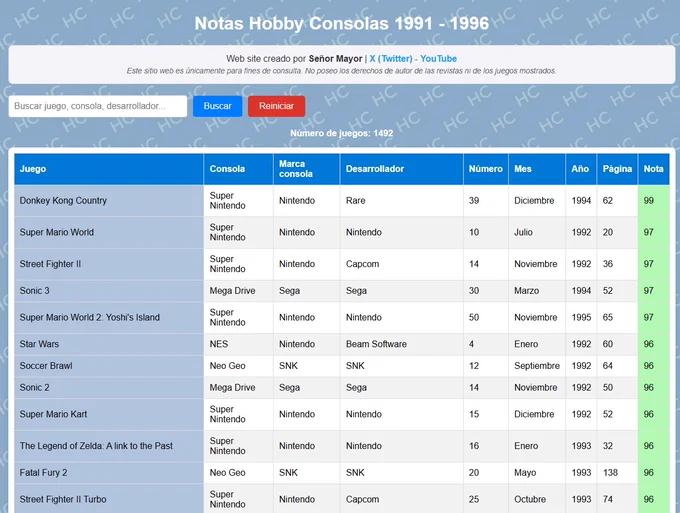680x513 pixels.
Task: Click Mayo month in Fatal Fury 2 row
Action: (x=537, y=473)
